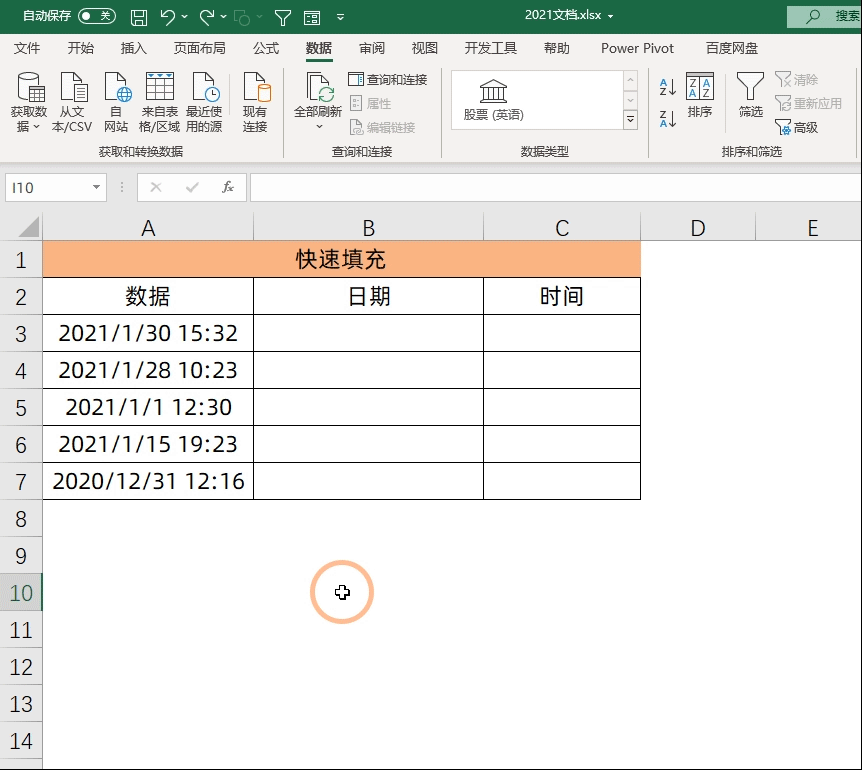Image resolution: width=862 pixels, height=770 pixels.
Task: Open the 获取数据 dropdown button
Action: pyautogui.click(x=29, y=102)
